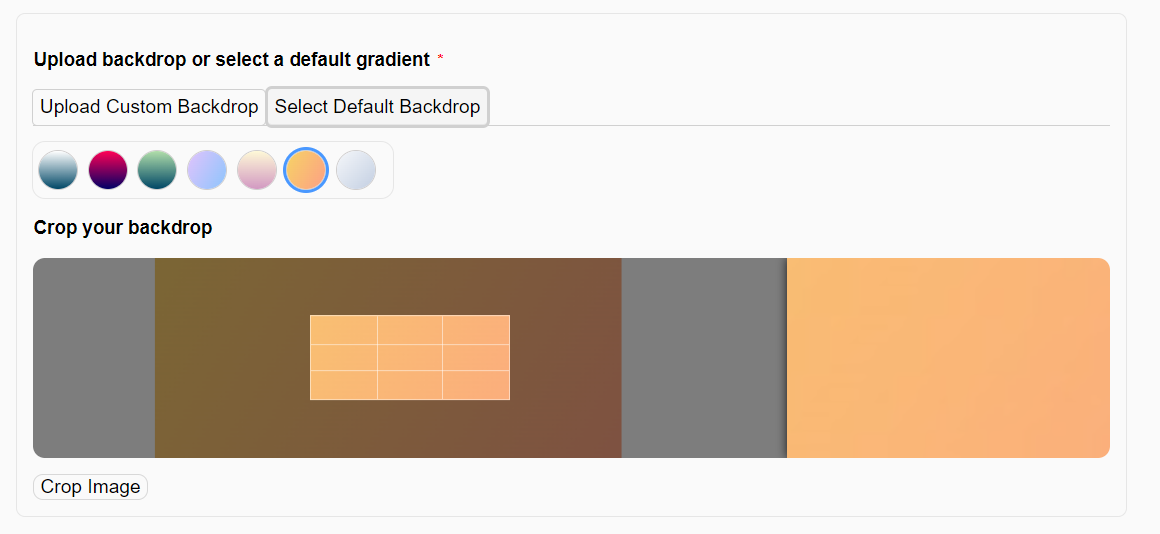Click the top-left corner of the crop box
The height and width of the screenshot is (534, 1160).
click(311, 316)
